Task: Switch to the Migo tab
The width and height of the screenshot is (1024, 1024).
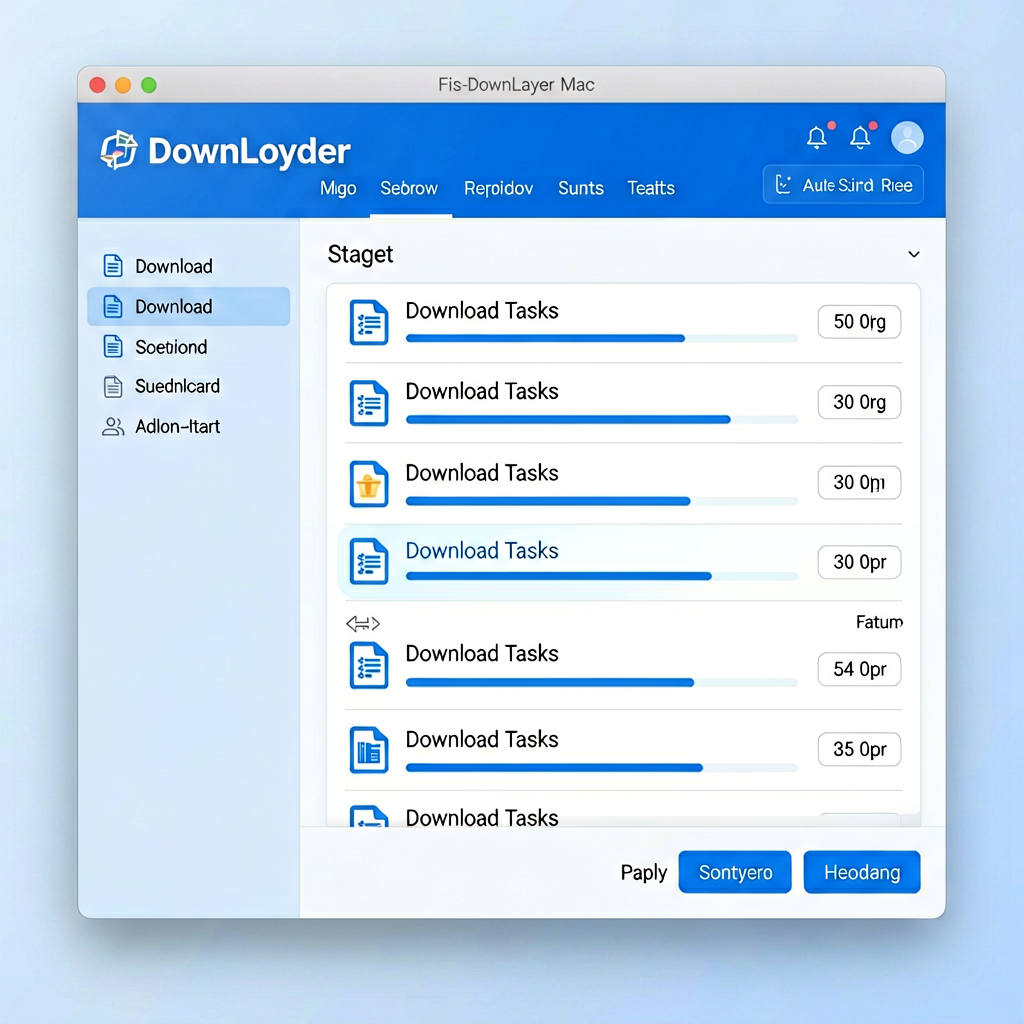Action: [338, 189]
